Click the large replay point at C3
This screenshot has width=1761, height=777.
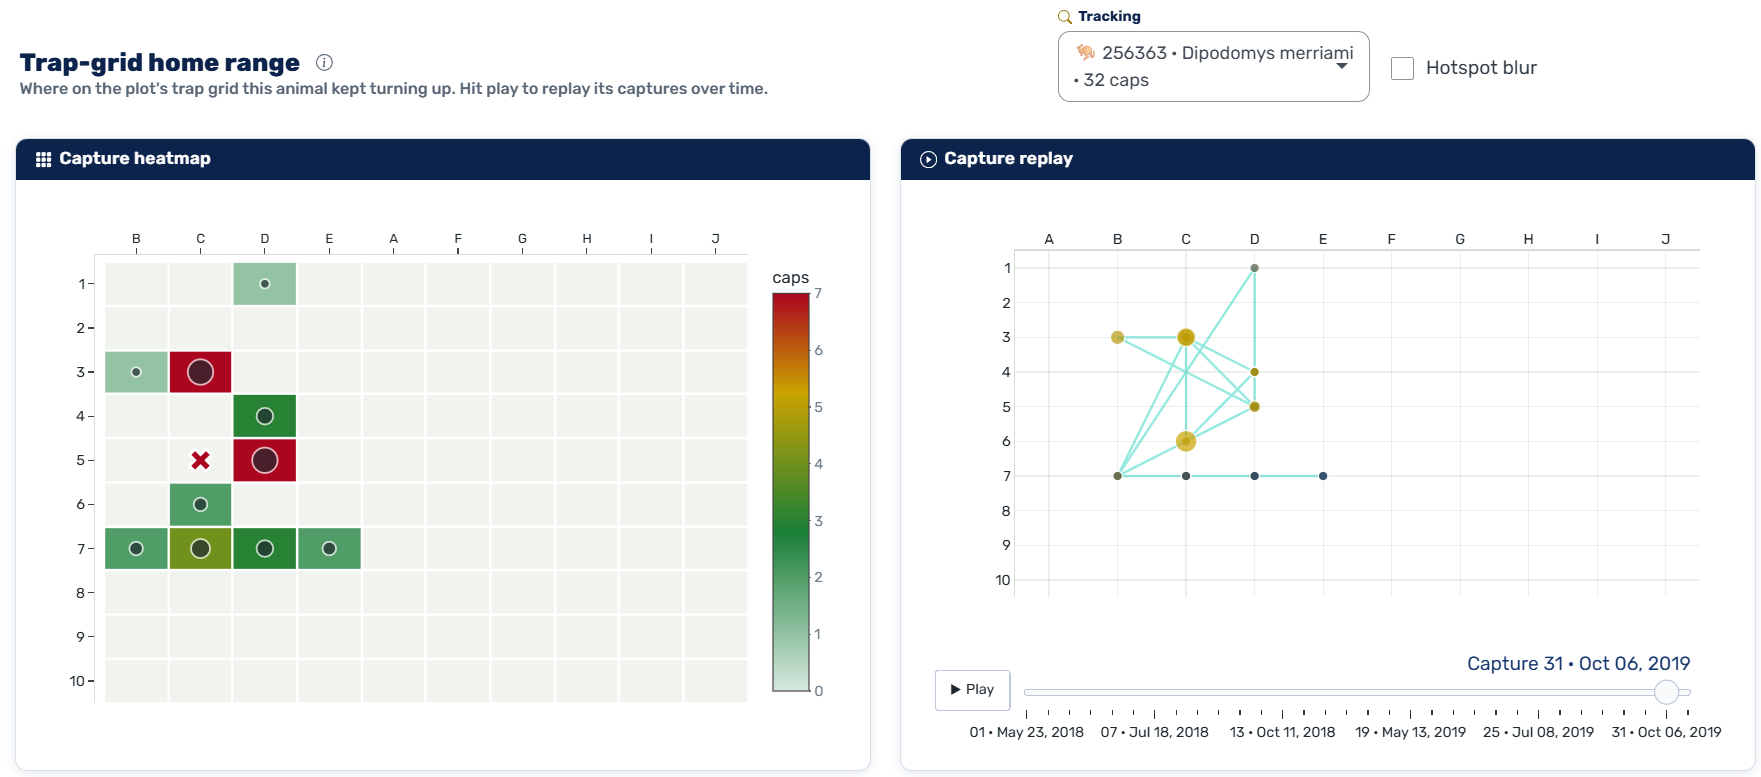1186,337
